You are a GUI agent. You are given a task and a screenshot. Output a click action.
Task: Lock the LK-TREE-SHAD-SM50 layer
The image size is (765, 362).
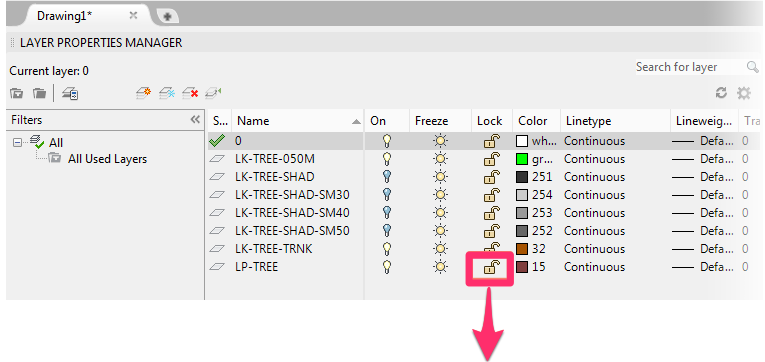[492, 231]
